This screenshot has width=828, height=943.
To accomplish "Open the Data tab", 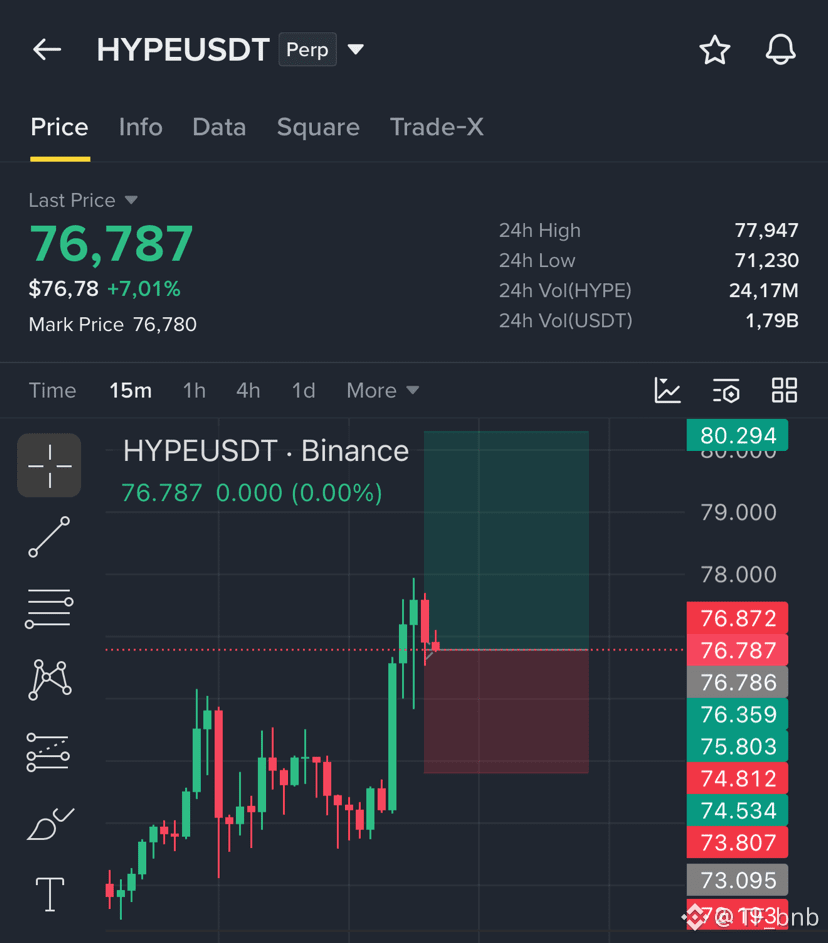I will click(x=219, y=127).
